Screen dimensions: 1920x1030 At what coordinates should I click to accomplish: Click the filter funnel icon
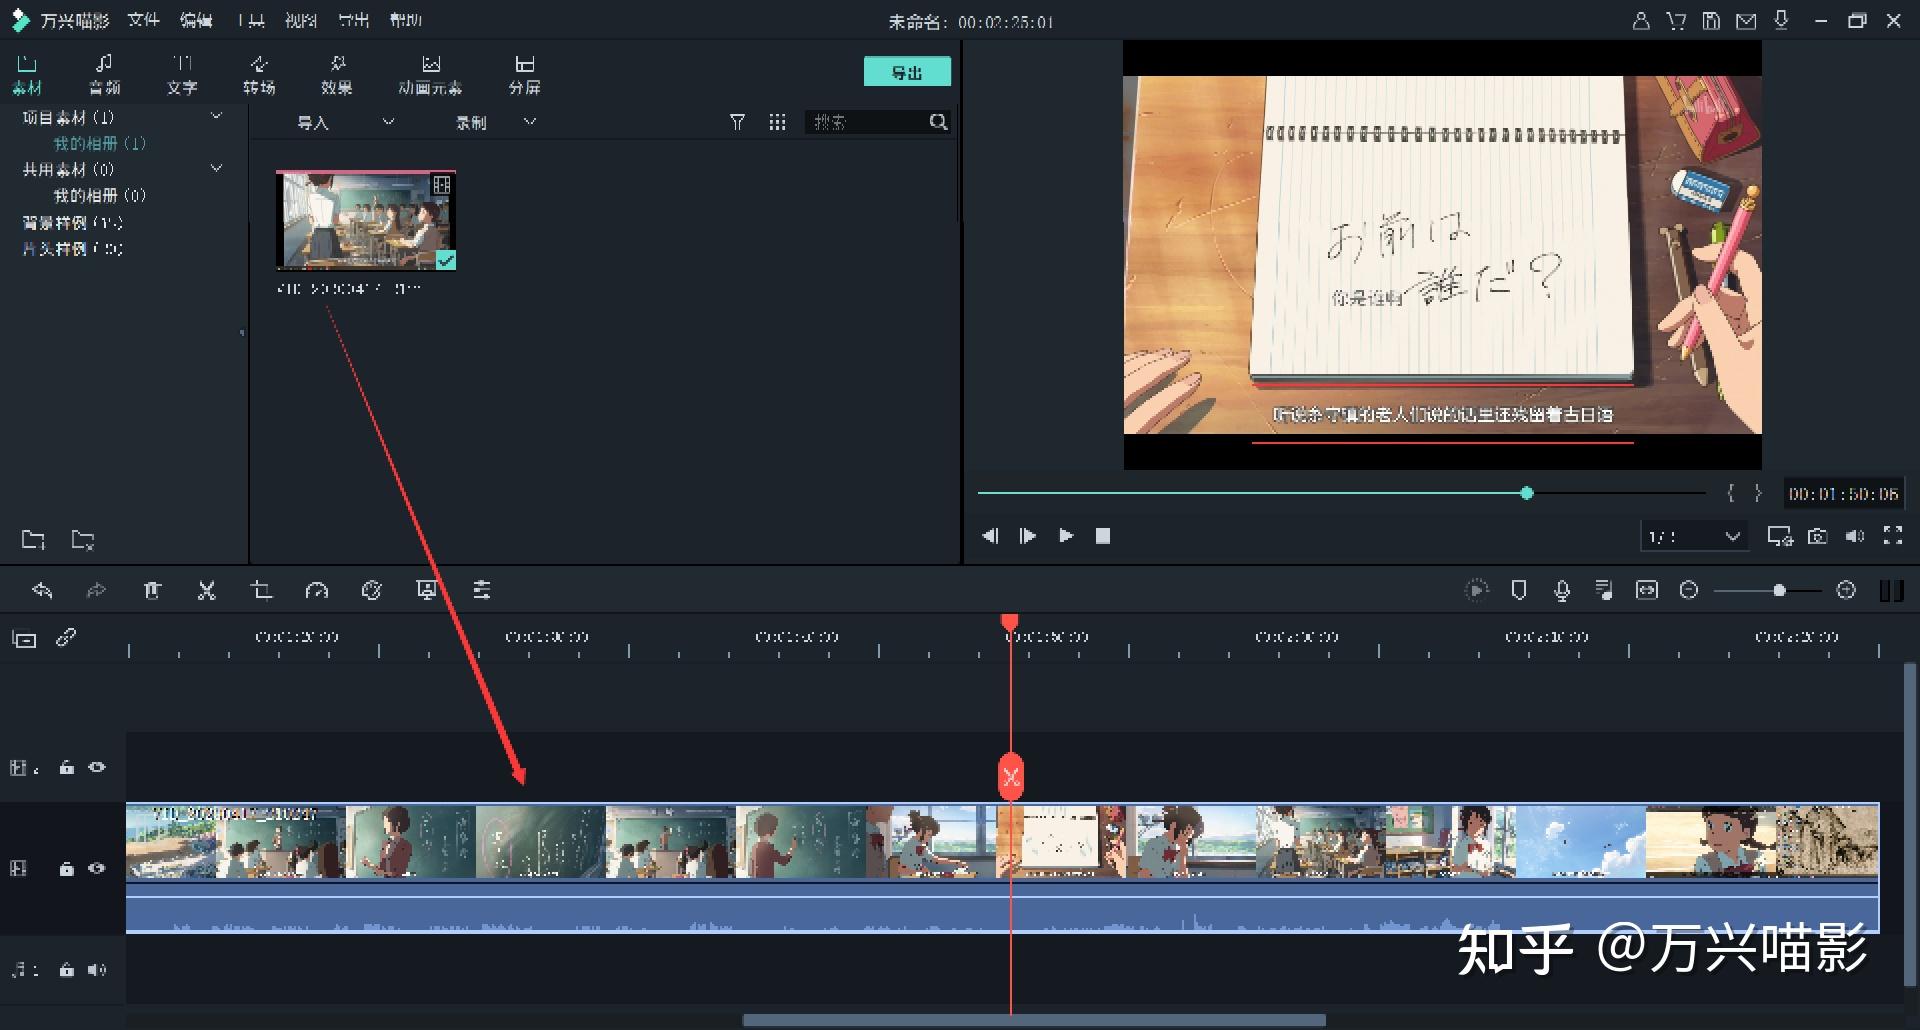coord(737,122)
